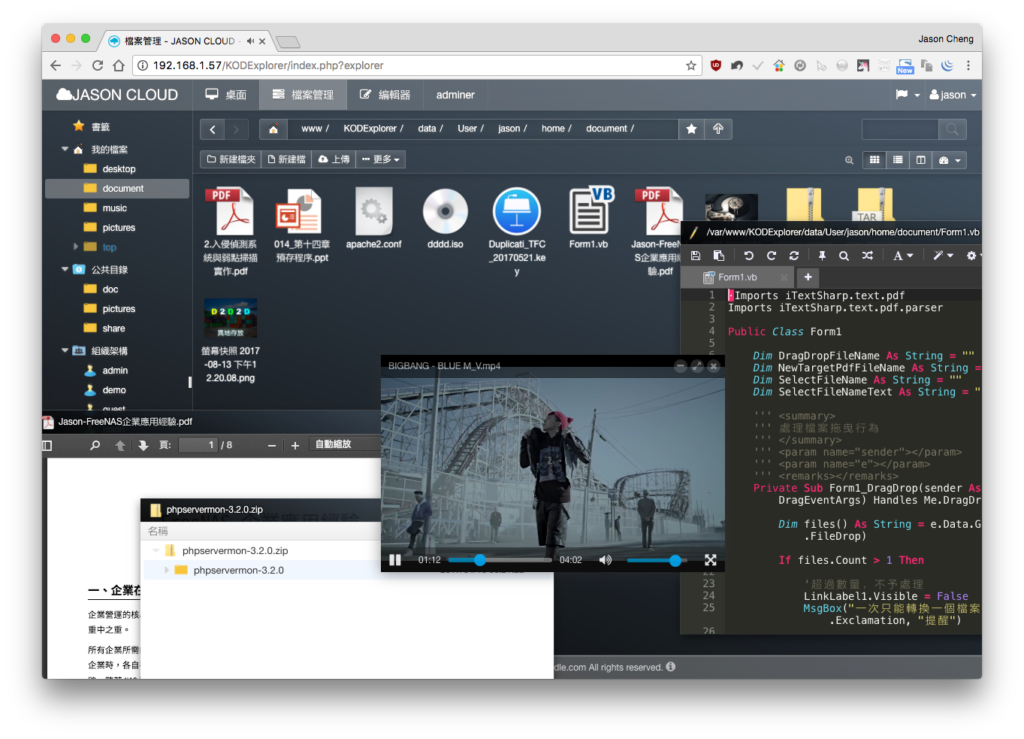
Task: Click the 新建檔夾 button
Action: point(231,159)
